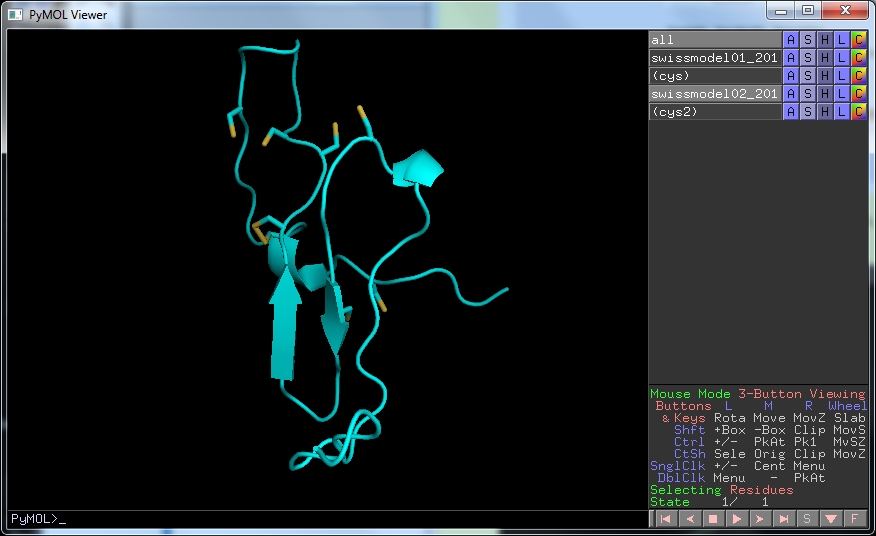Jump to last frame of movie
Viewport: 876px width, 536px height.
tap(784, 519)
